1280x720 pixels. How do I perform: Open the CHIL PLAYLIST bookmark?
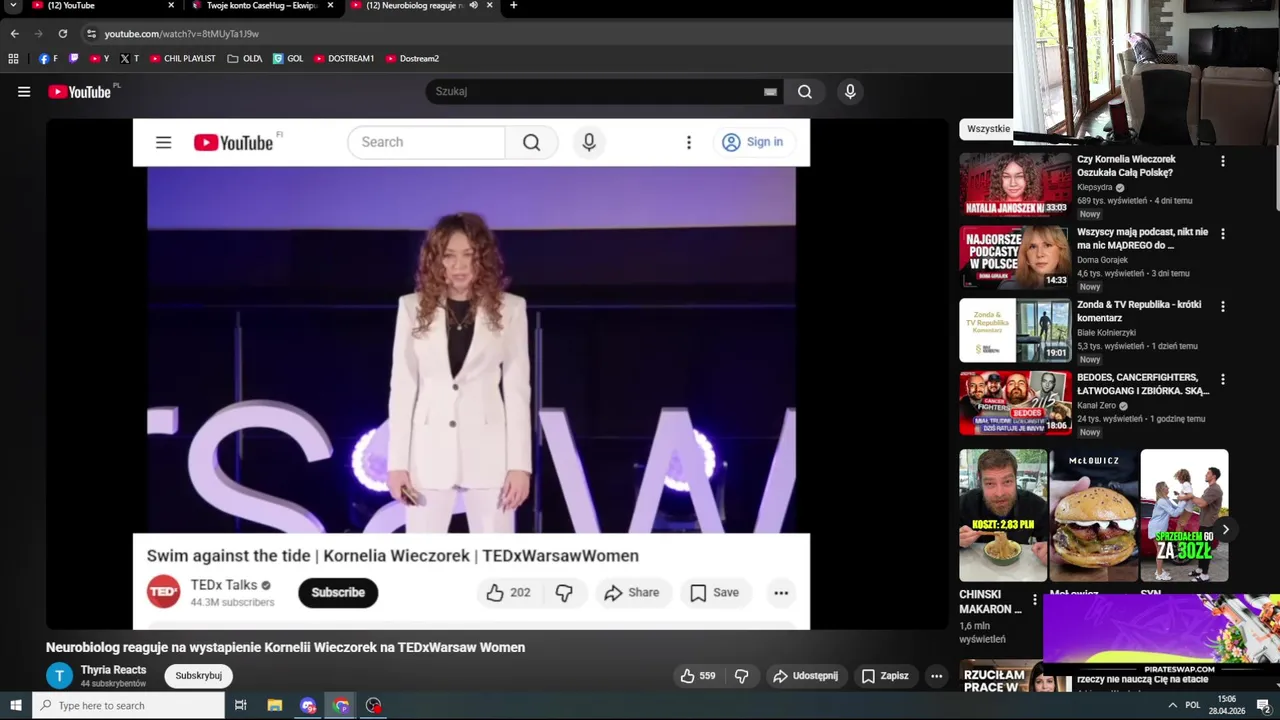(x=183, y=59)
